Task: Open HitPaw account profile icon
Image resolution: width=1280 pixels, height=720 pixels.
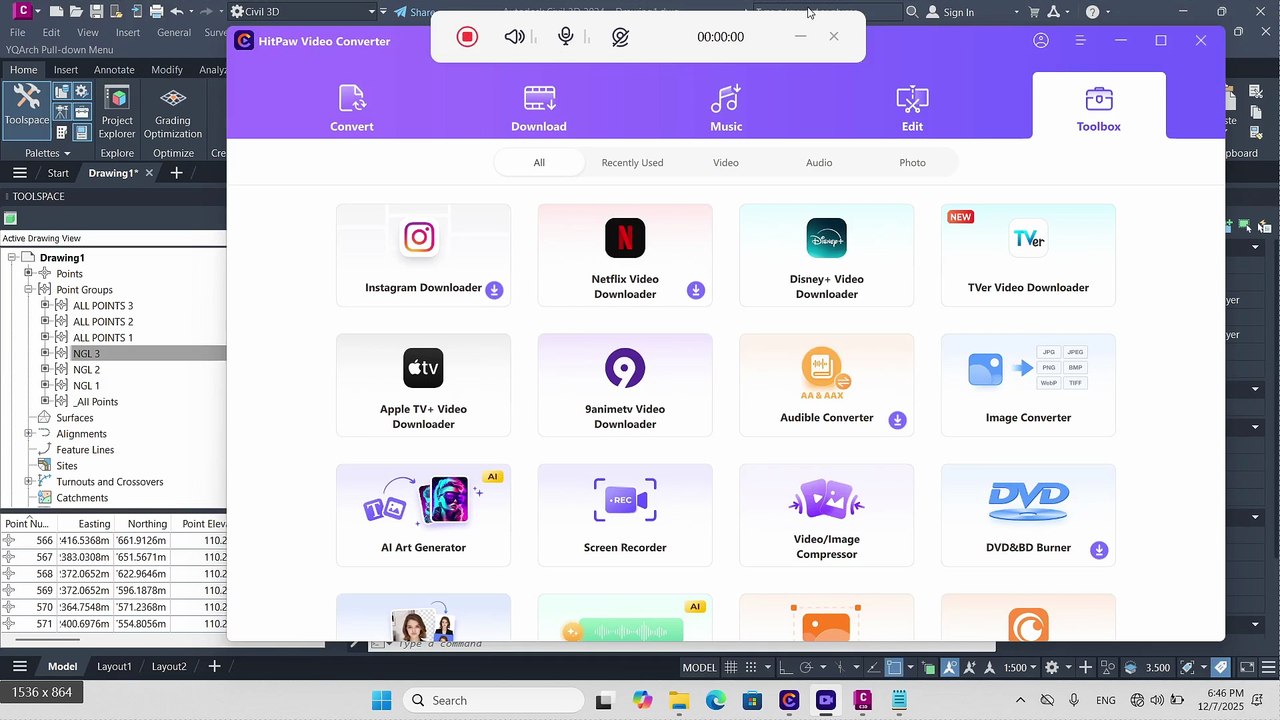Action: click(x=1041, y=41)
